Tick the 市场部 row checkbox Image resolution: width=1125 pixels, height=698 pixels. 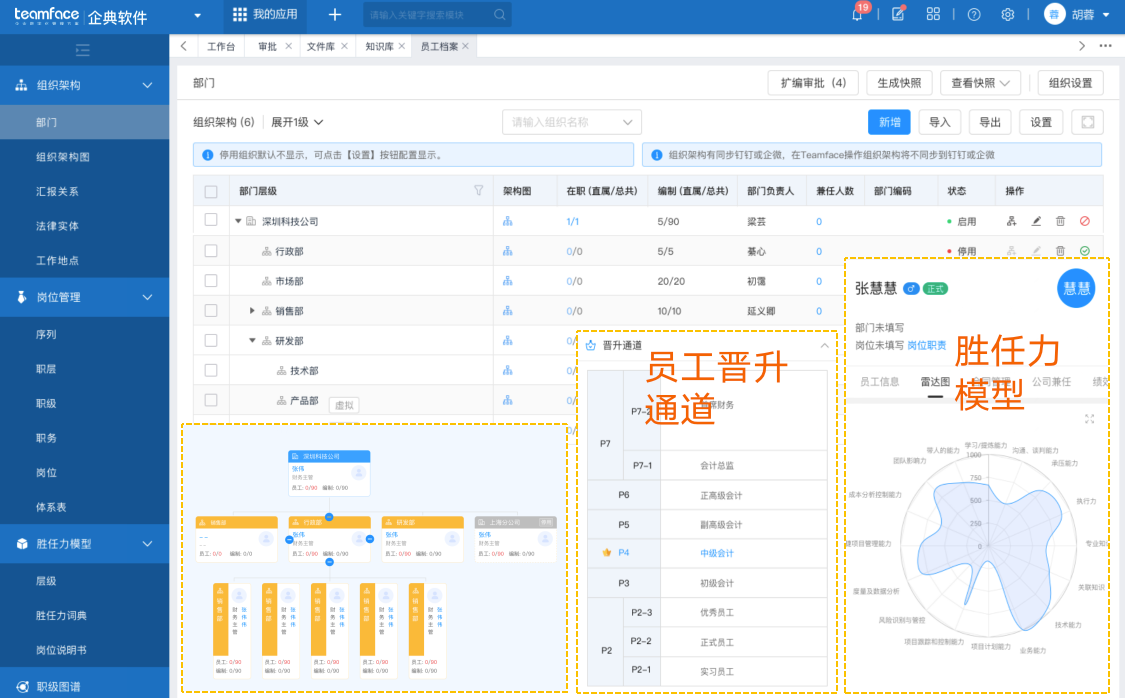point(211,281)
